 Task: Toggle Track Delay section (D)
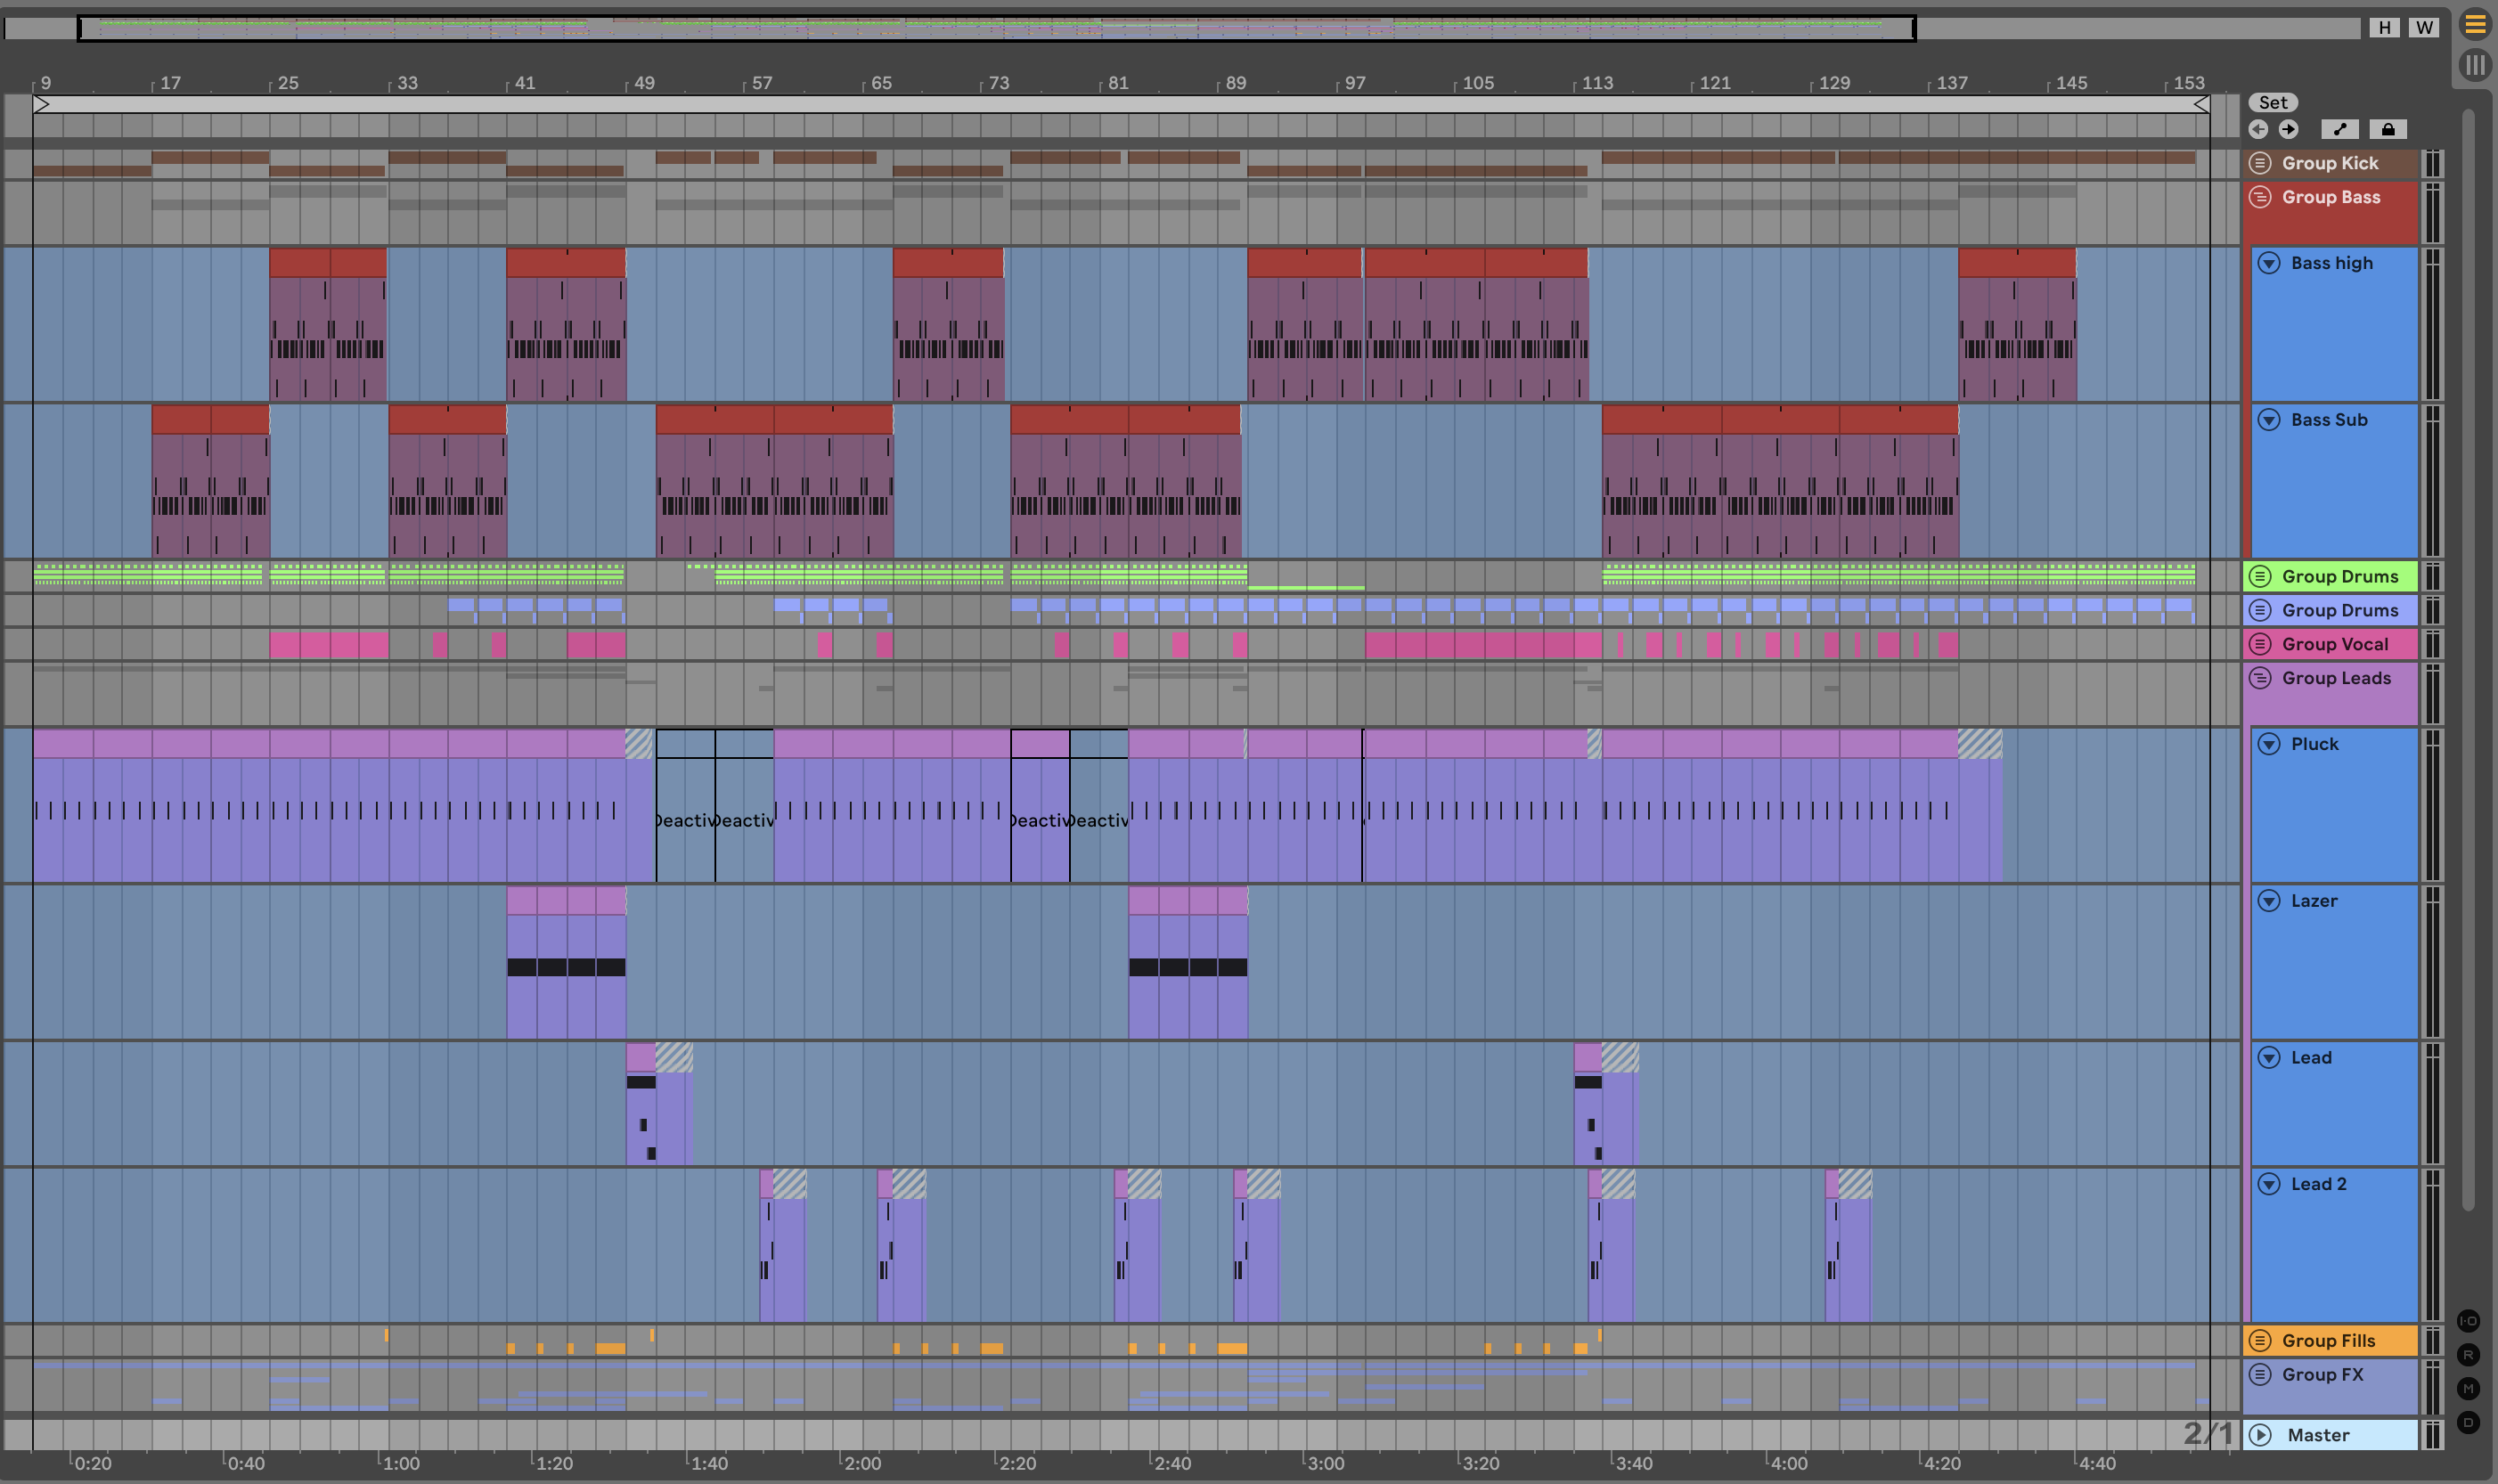pos(2468,1422)
